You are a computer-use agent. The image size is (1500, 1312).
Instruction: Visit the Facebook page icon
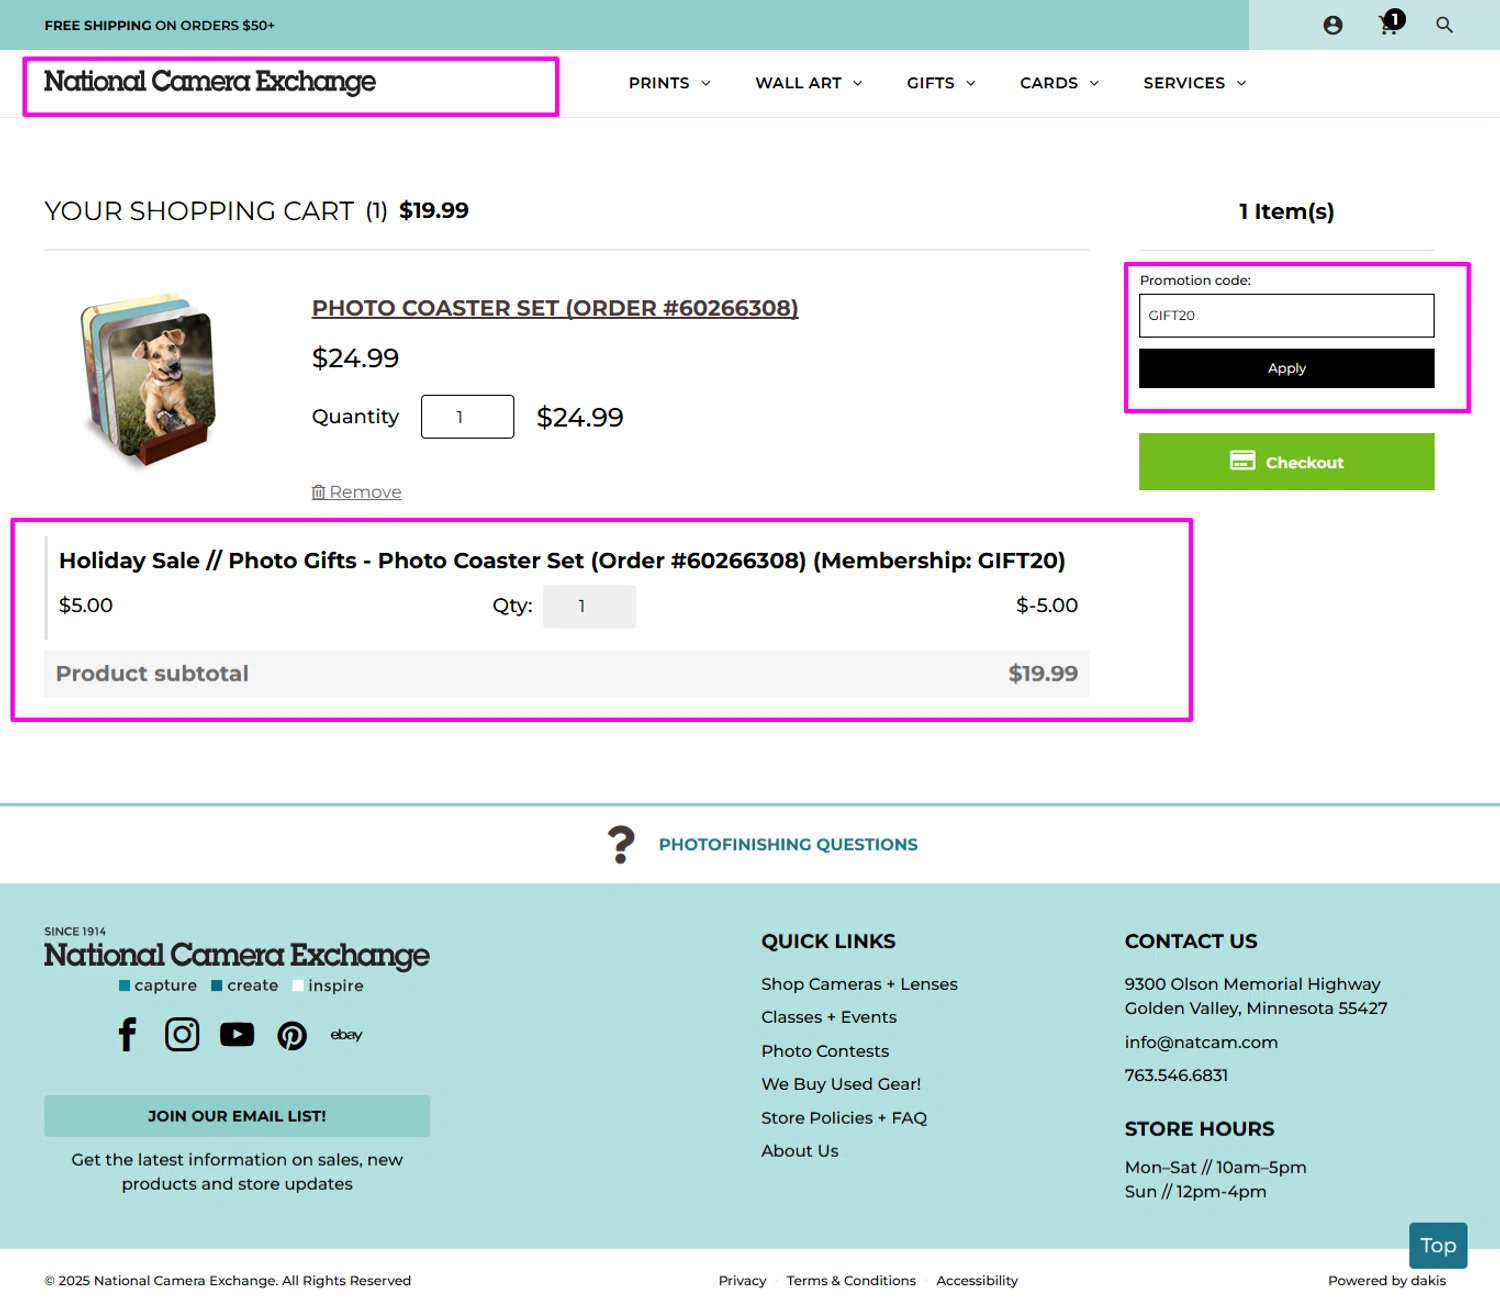(127, 1034)
